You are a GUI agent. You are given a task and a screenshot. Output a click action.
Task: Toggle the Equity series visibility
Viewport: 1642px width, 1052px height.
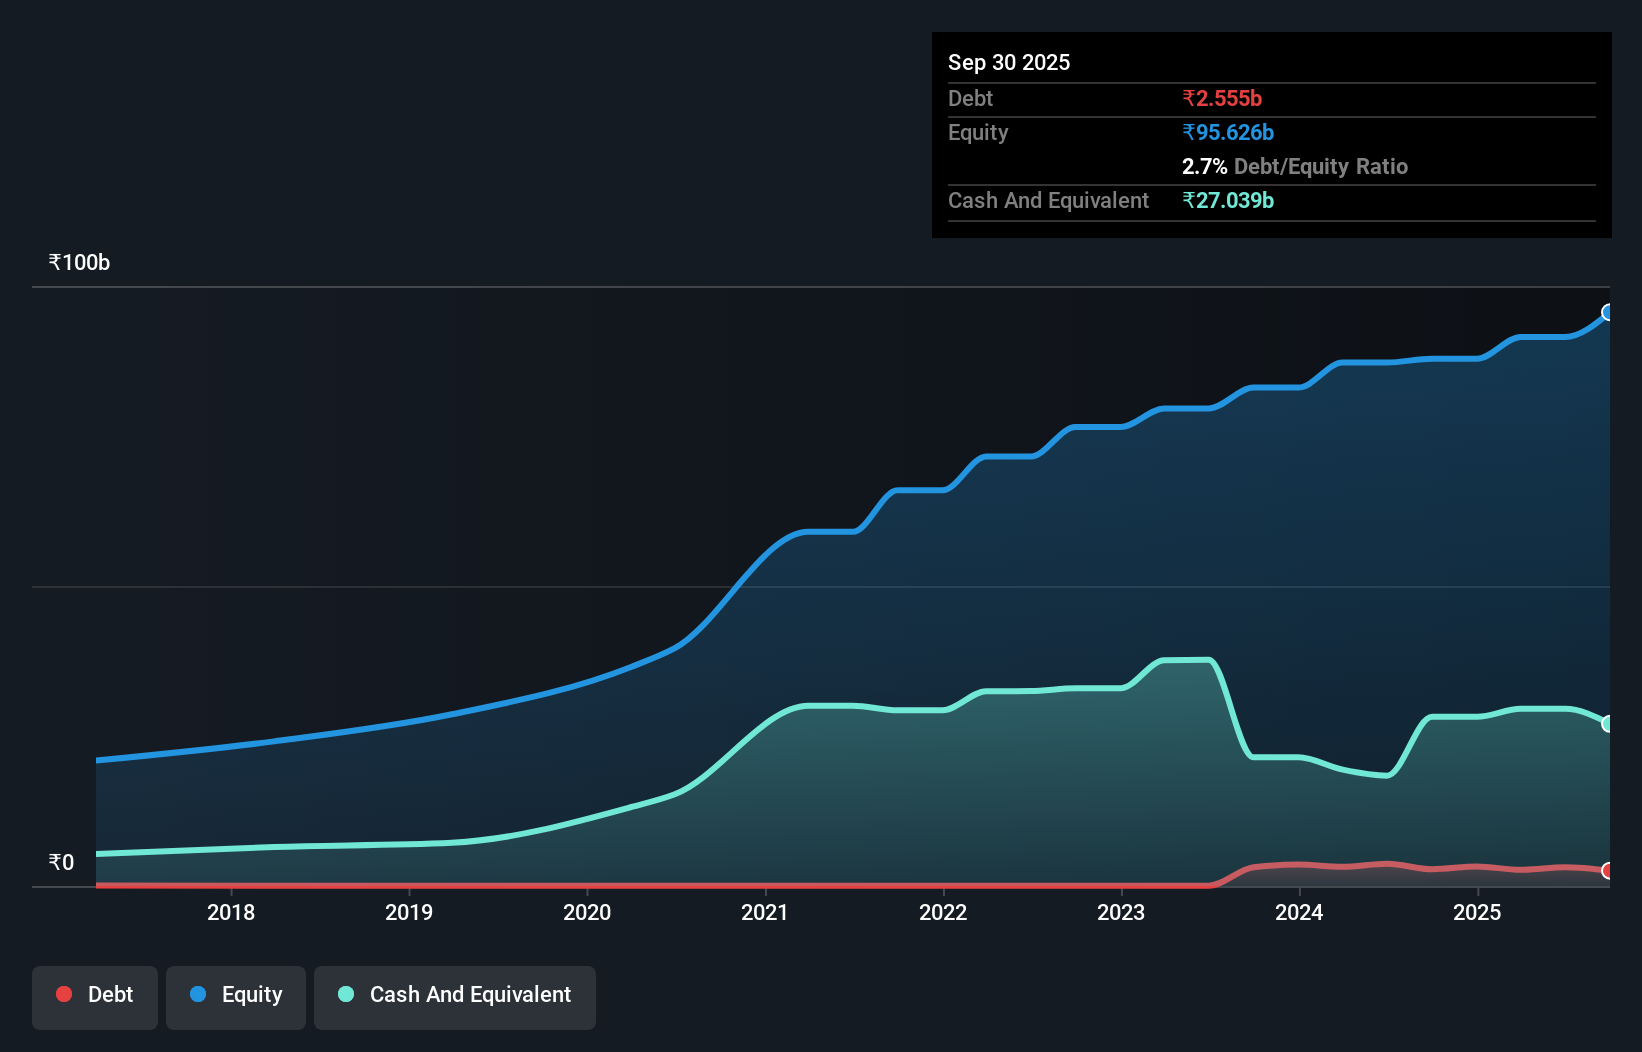236,995
